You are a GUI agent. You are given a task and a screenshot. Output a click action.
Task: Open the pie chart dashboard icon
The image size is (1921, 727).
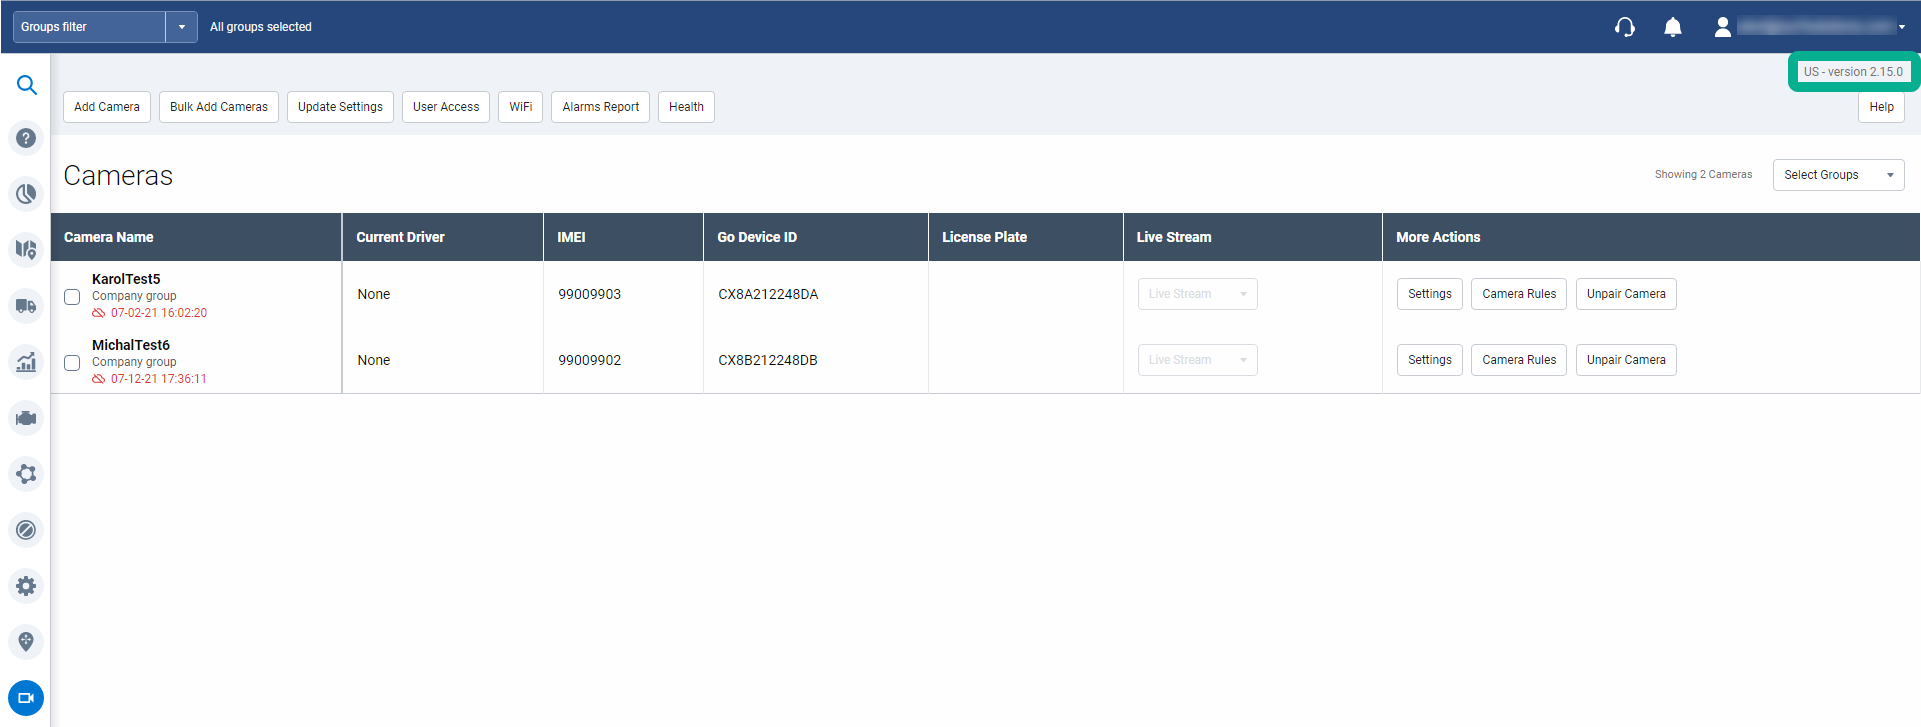click(x=26, y=194)
